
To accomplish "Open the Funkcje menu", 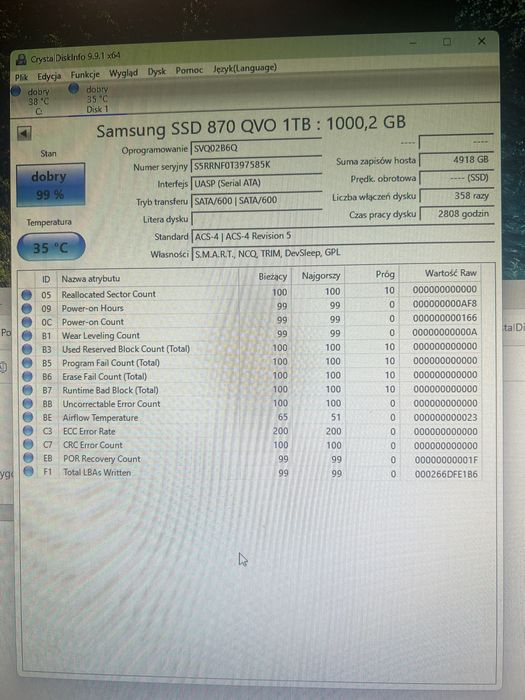I will pyautogui.click(x=85, y=75).
